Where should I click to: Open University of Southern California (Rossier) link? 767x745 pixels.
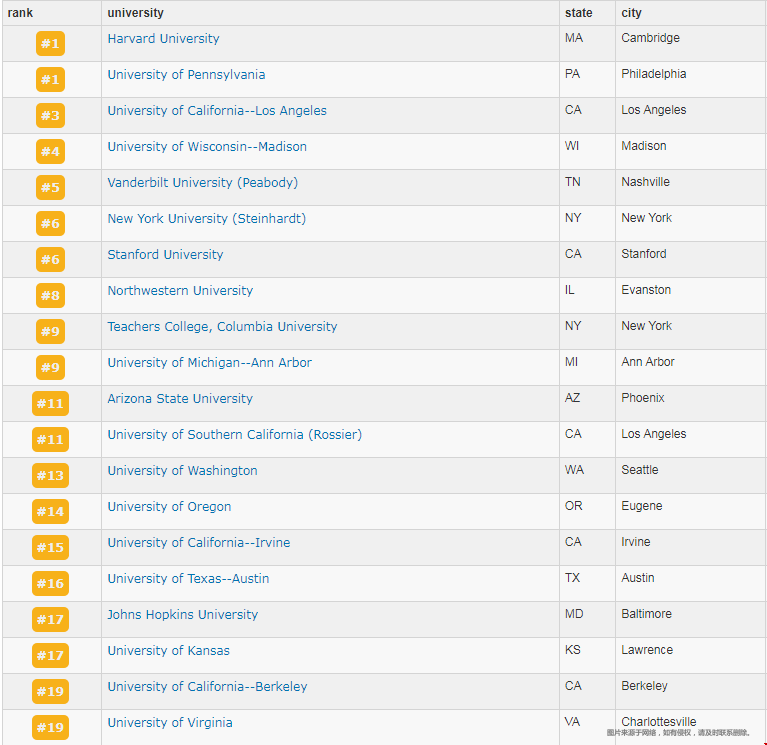(235, 435)
